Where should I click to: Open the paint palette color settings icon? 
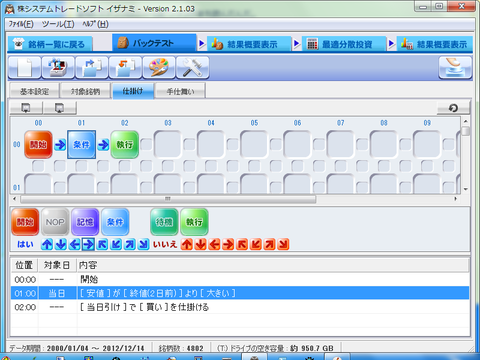click(x=159, y=68)
